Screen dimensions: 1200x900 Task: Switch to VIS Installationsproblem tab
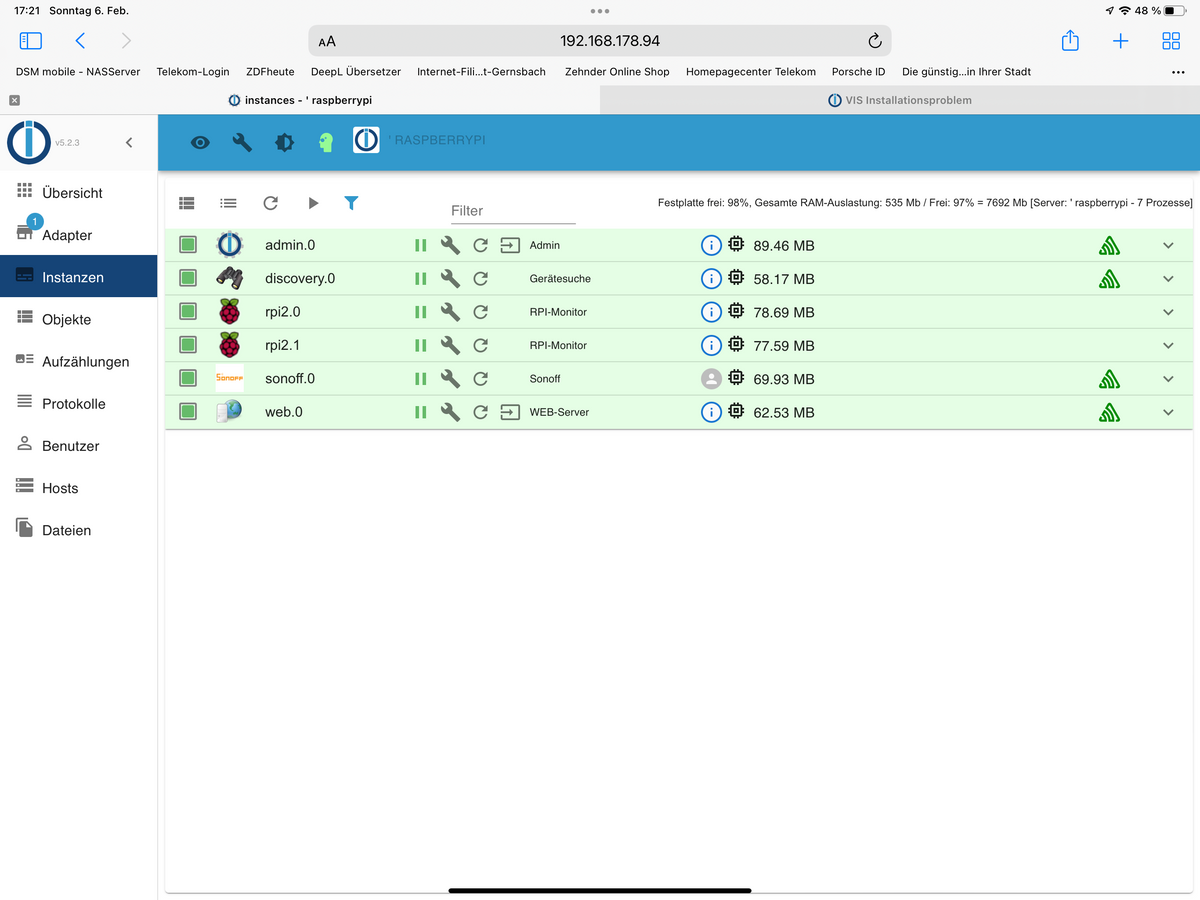900,100
